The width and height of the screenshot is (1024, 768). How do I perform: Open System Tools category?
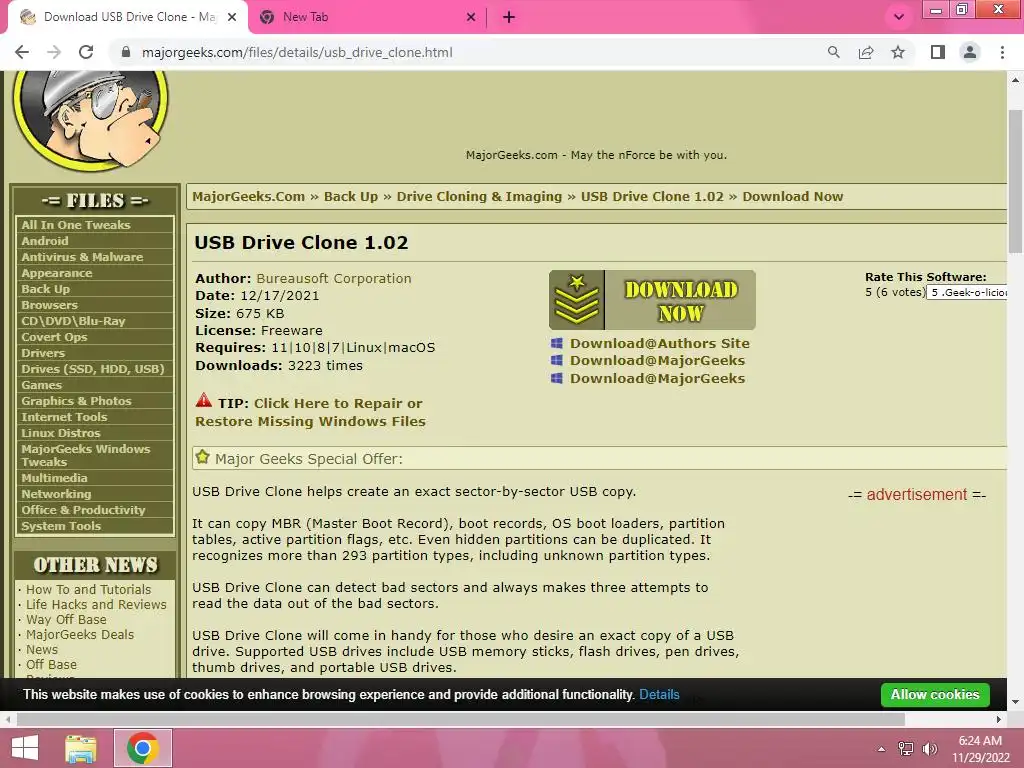pyautogui.click(x=61, y=526)
